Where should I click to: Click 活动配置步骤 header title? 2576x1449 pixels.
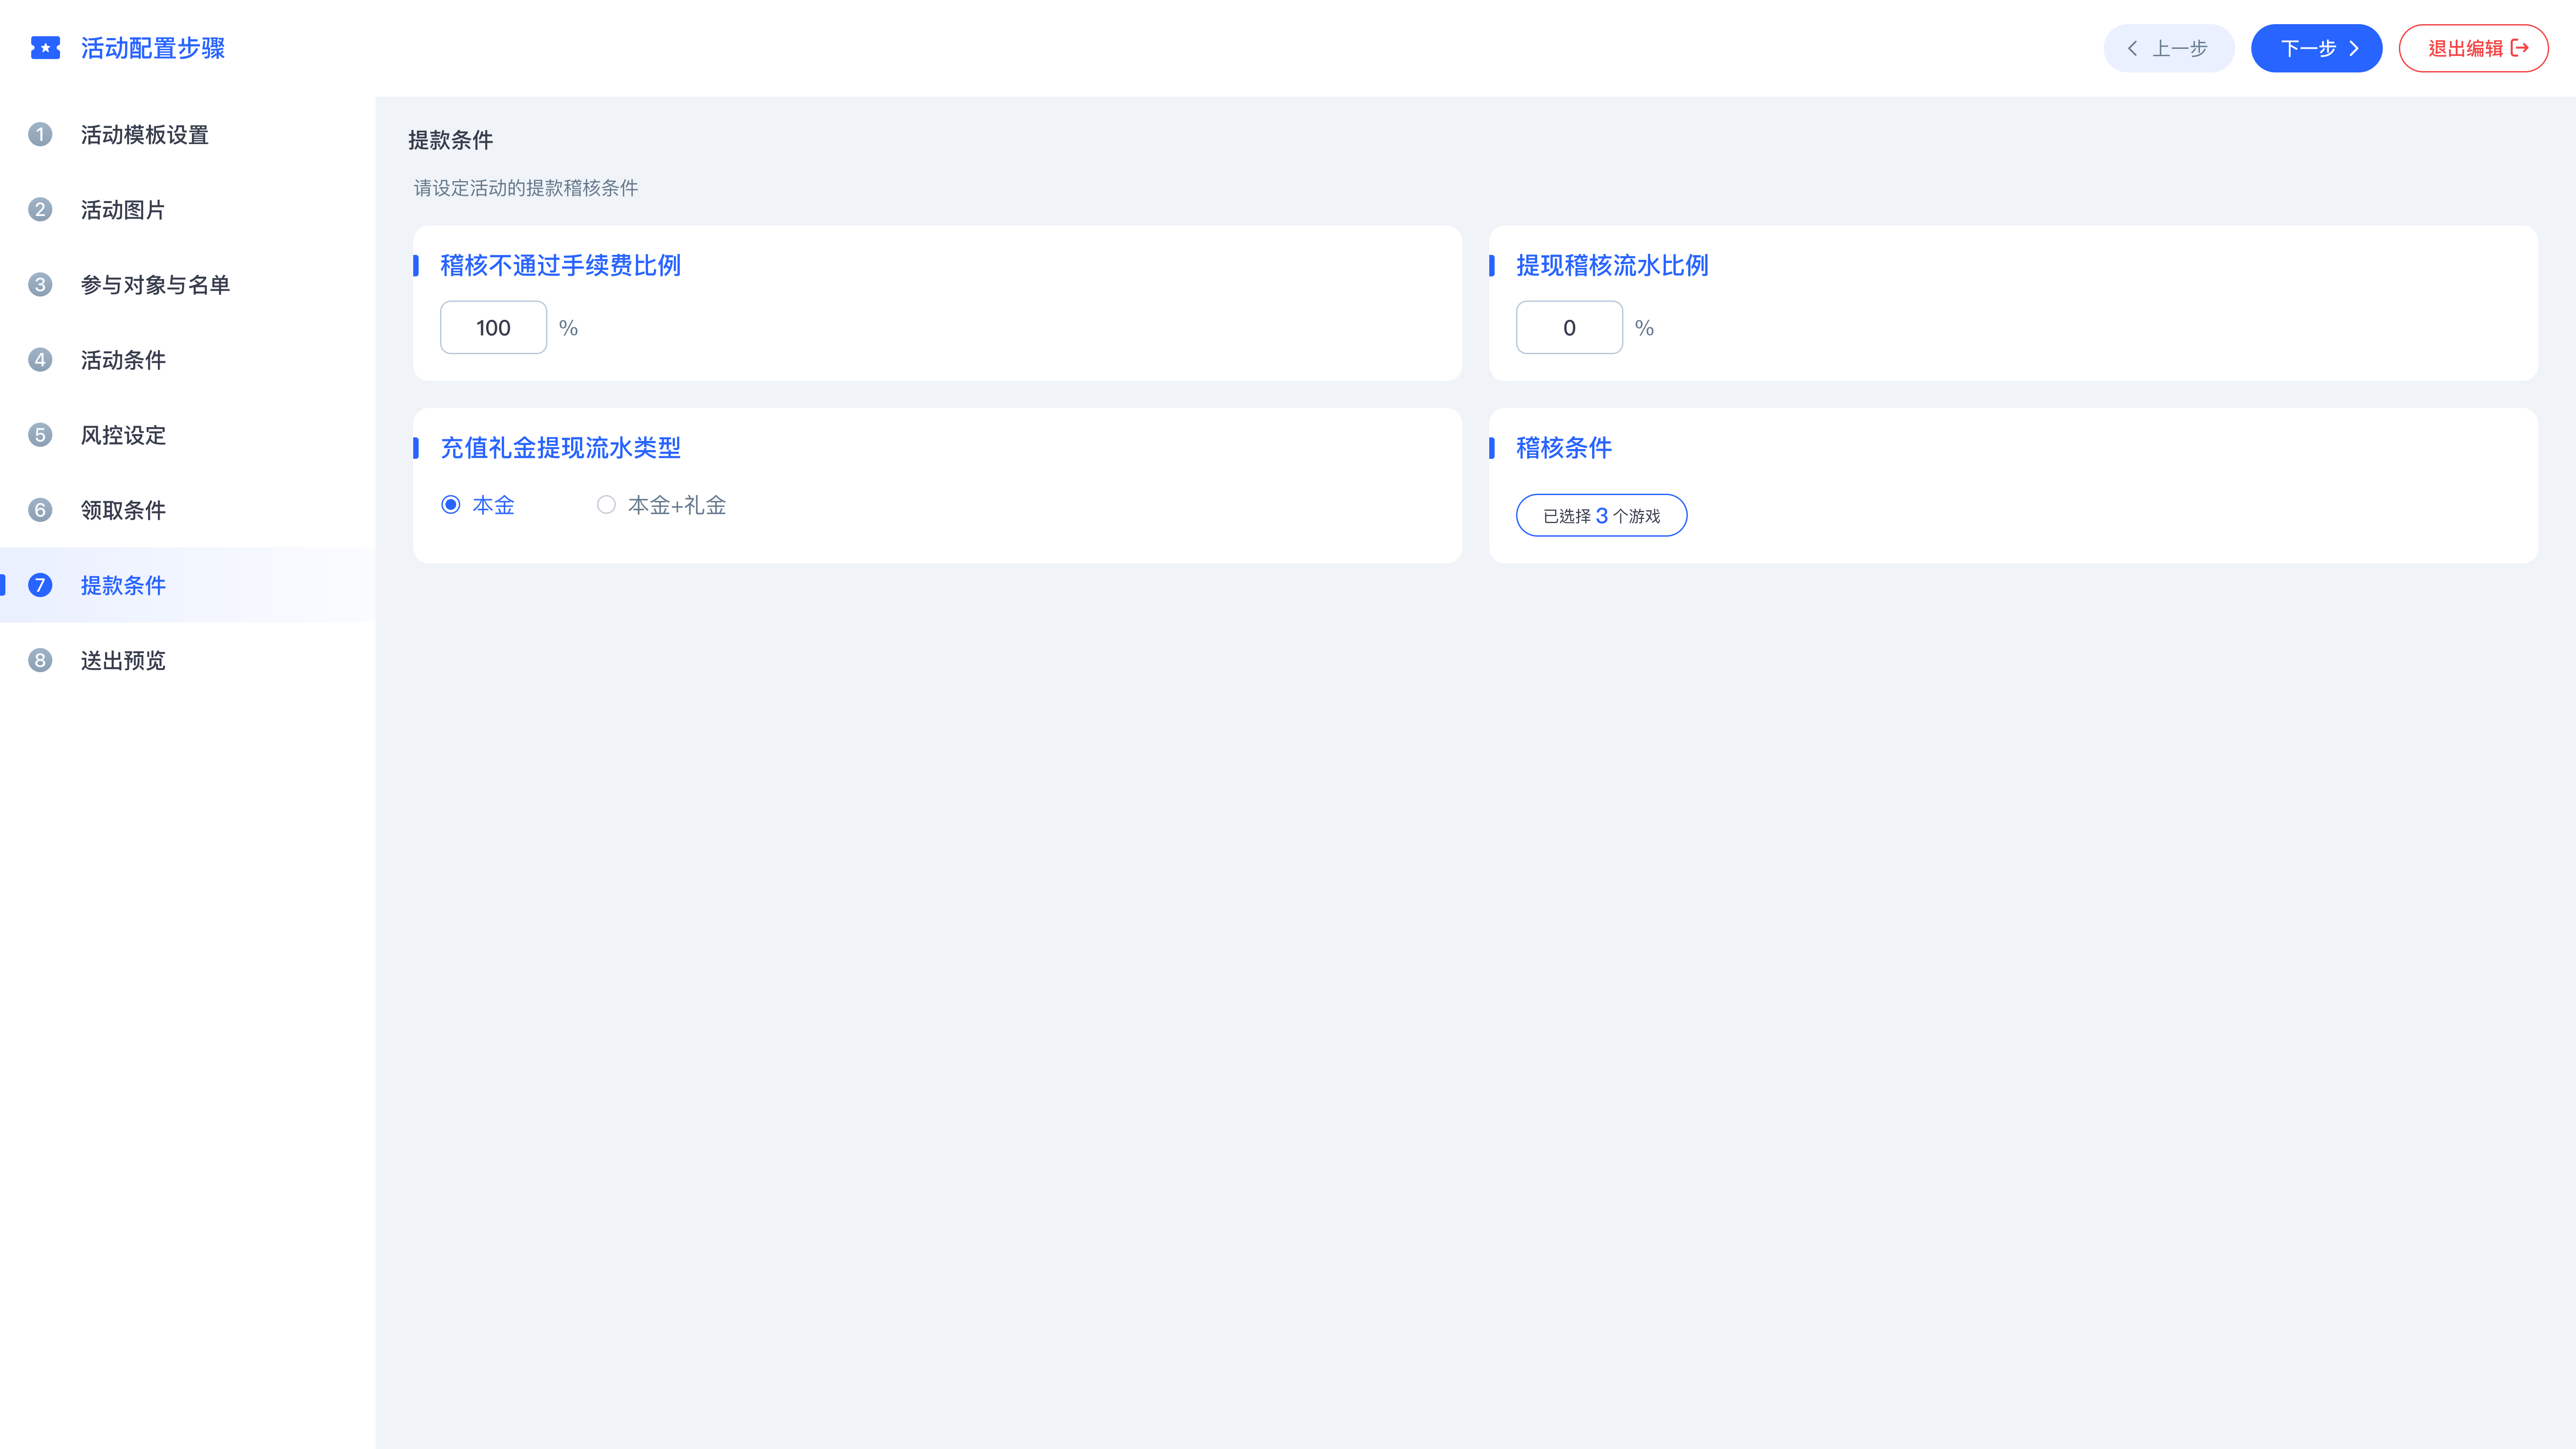(152, 48)
